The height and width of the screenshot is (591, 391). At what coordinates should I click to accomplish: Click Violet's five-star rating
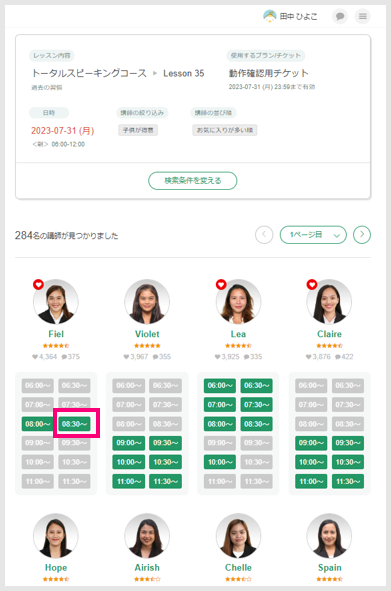pos(147,346)
